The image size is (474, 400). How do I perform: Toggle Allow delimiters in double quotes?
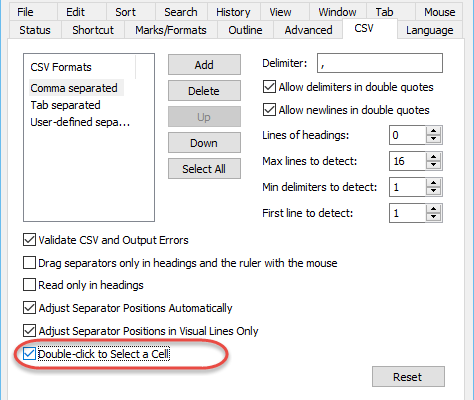click(x=269, y=87)
